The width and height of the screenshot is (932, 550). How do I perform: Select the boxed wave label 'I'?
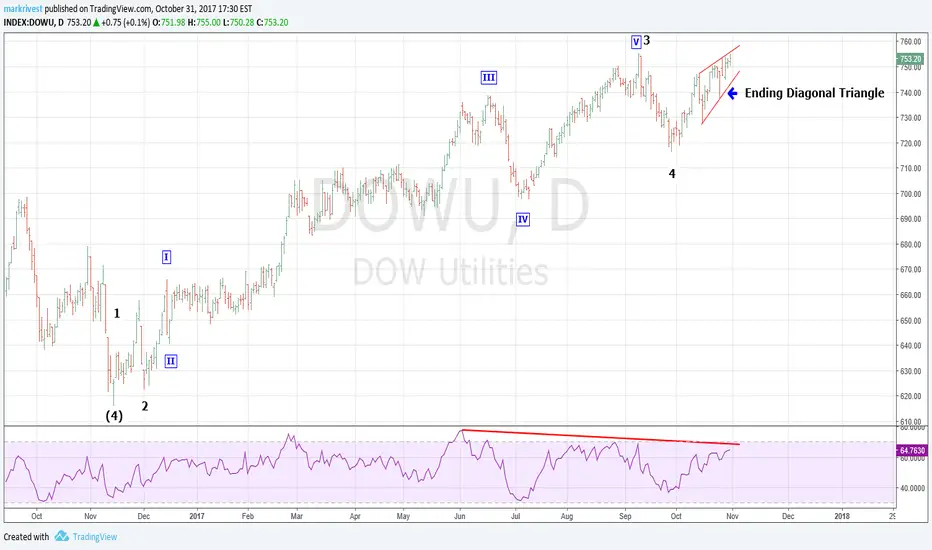point(166,257)
